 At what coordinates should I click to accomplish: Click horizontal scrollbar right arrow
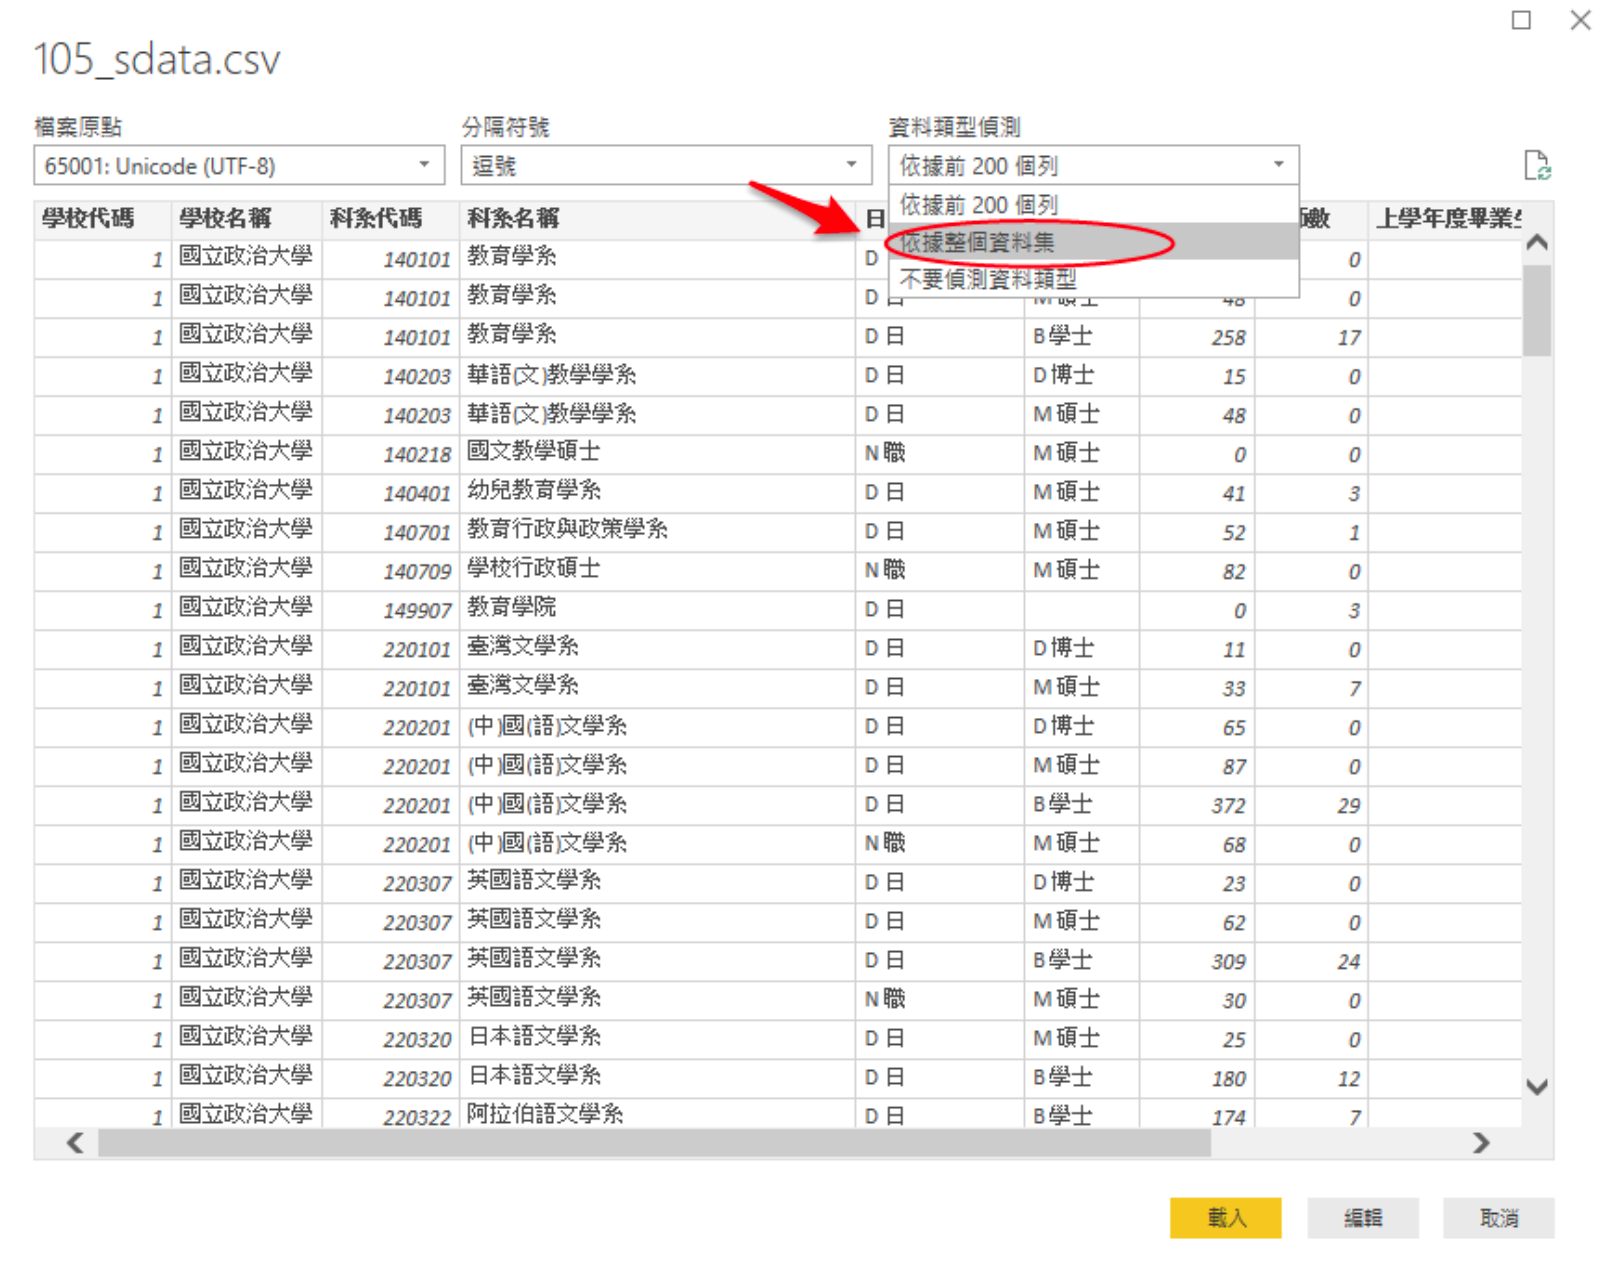point(1481,1142)
